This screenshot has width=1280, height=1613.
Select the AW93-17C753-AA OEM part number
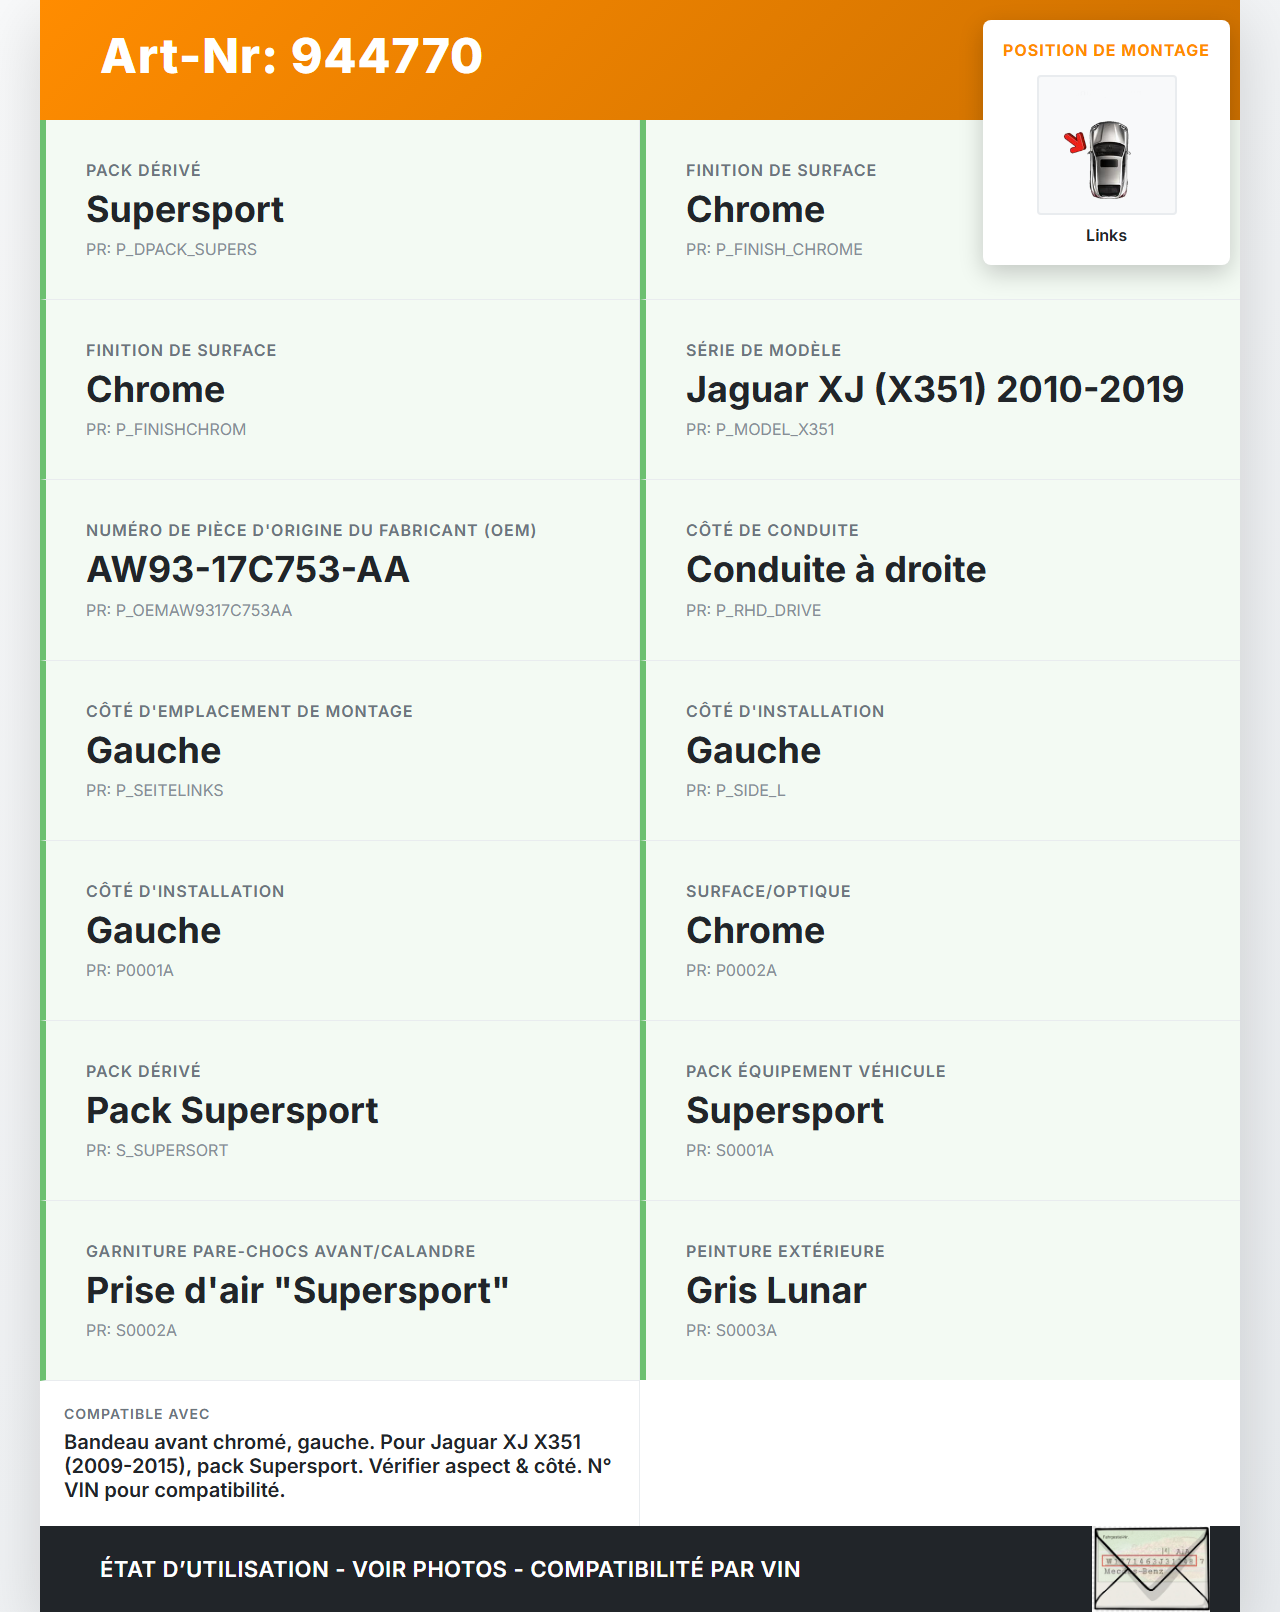pos(248,570)
